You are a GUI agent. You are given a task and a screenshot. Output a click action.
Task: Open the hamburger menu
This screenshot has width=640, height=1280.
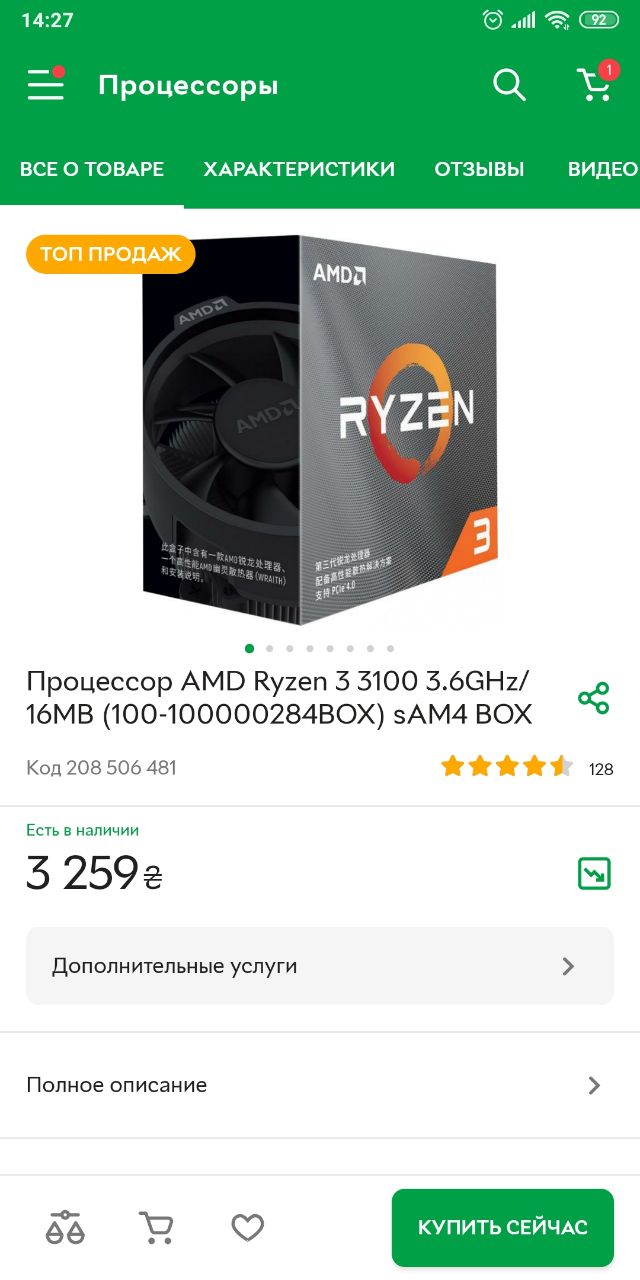46,85
